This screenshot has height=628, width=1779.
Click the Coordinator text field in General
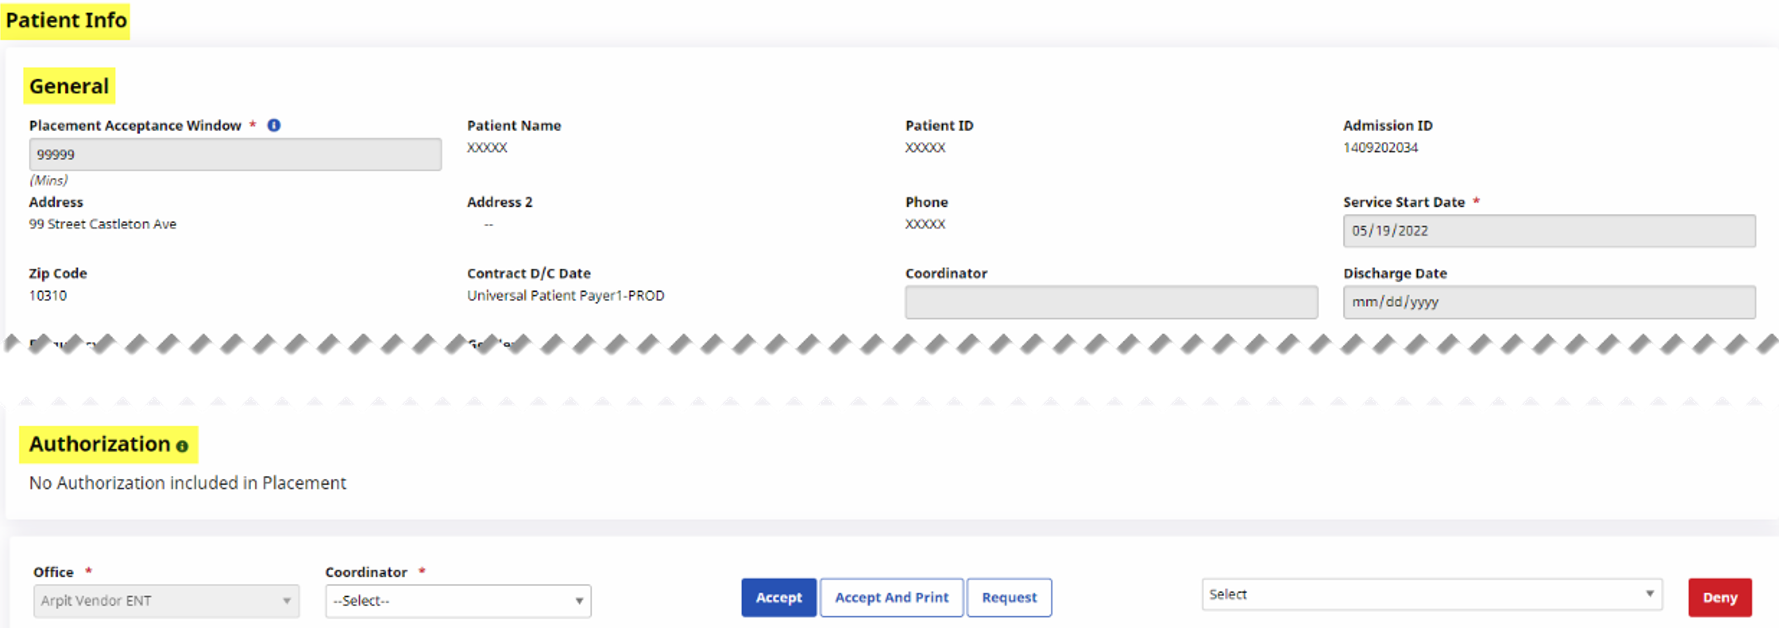click(x=1110, y=302)
